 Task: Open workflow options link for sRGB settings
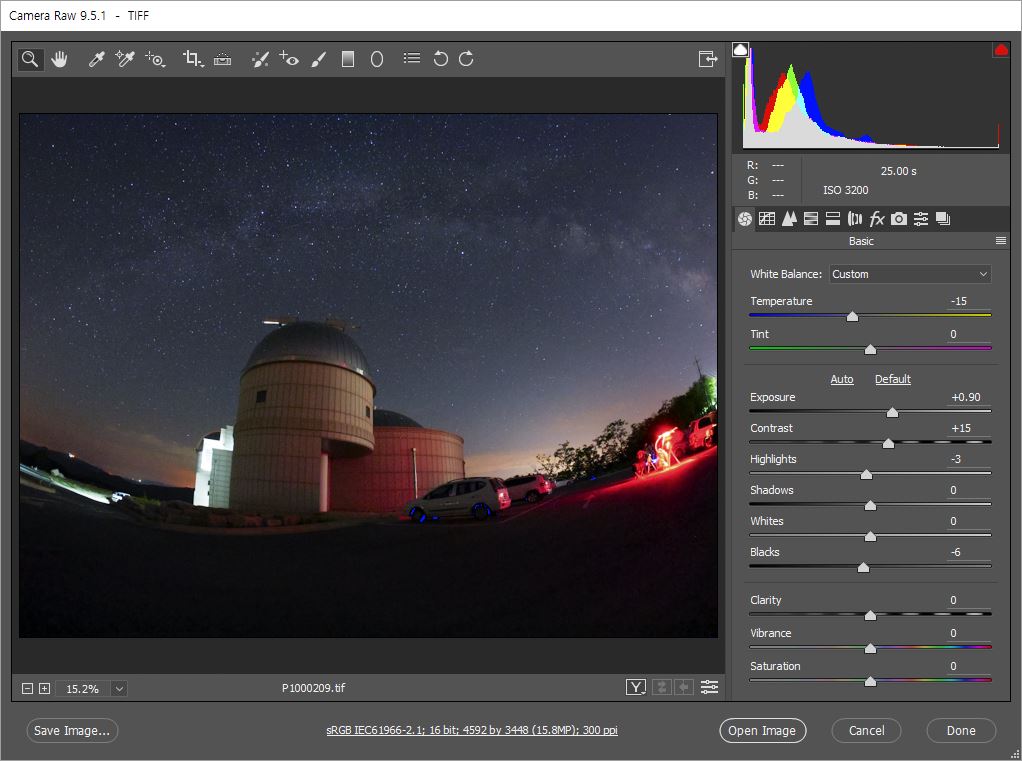tap(471, 730)
